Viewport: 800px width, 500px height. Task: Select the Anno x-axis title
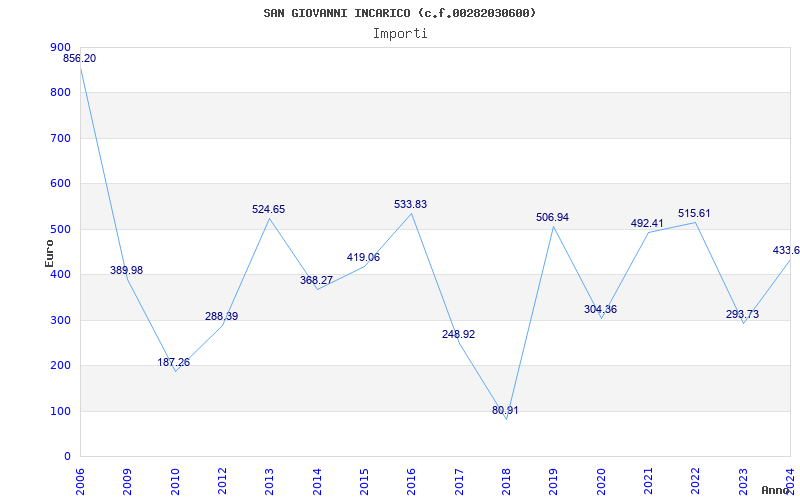(776, 490)
